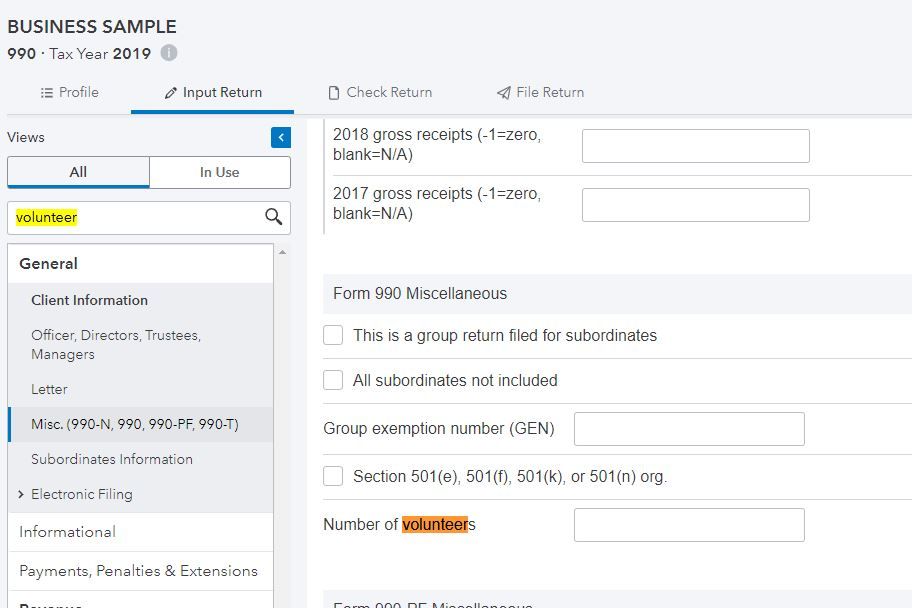Check 'This is a group return filed for subordinates'
Image resolution: width=912 pixels, height=608 pixels.
[333, 336]
